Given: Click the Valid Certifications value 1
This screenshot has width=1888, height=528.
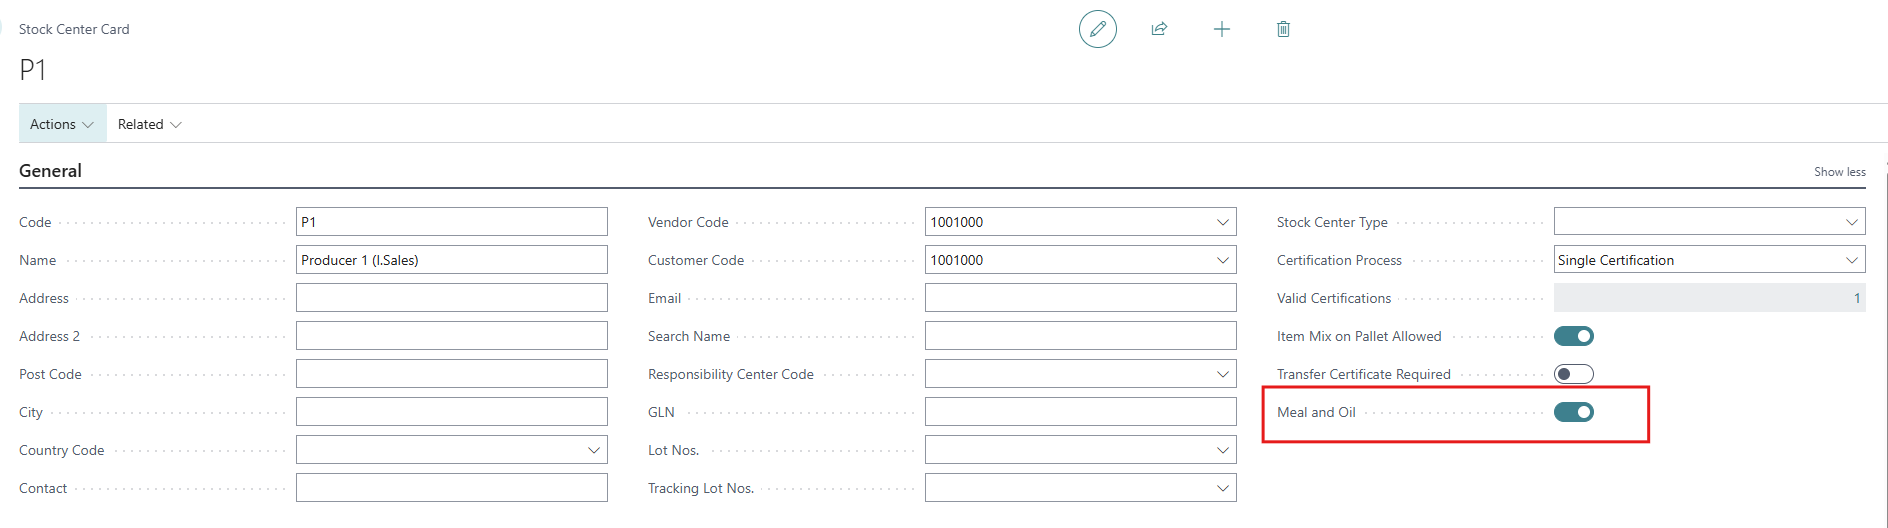Looking at the screenshot, I should pyautogui.click(x=1857, y=298).
